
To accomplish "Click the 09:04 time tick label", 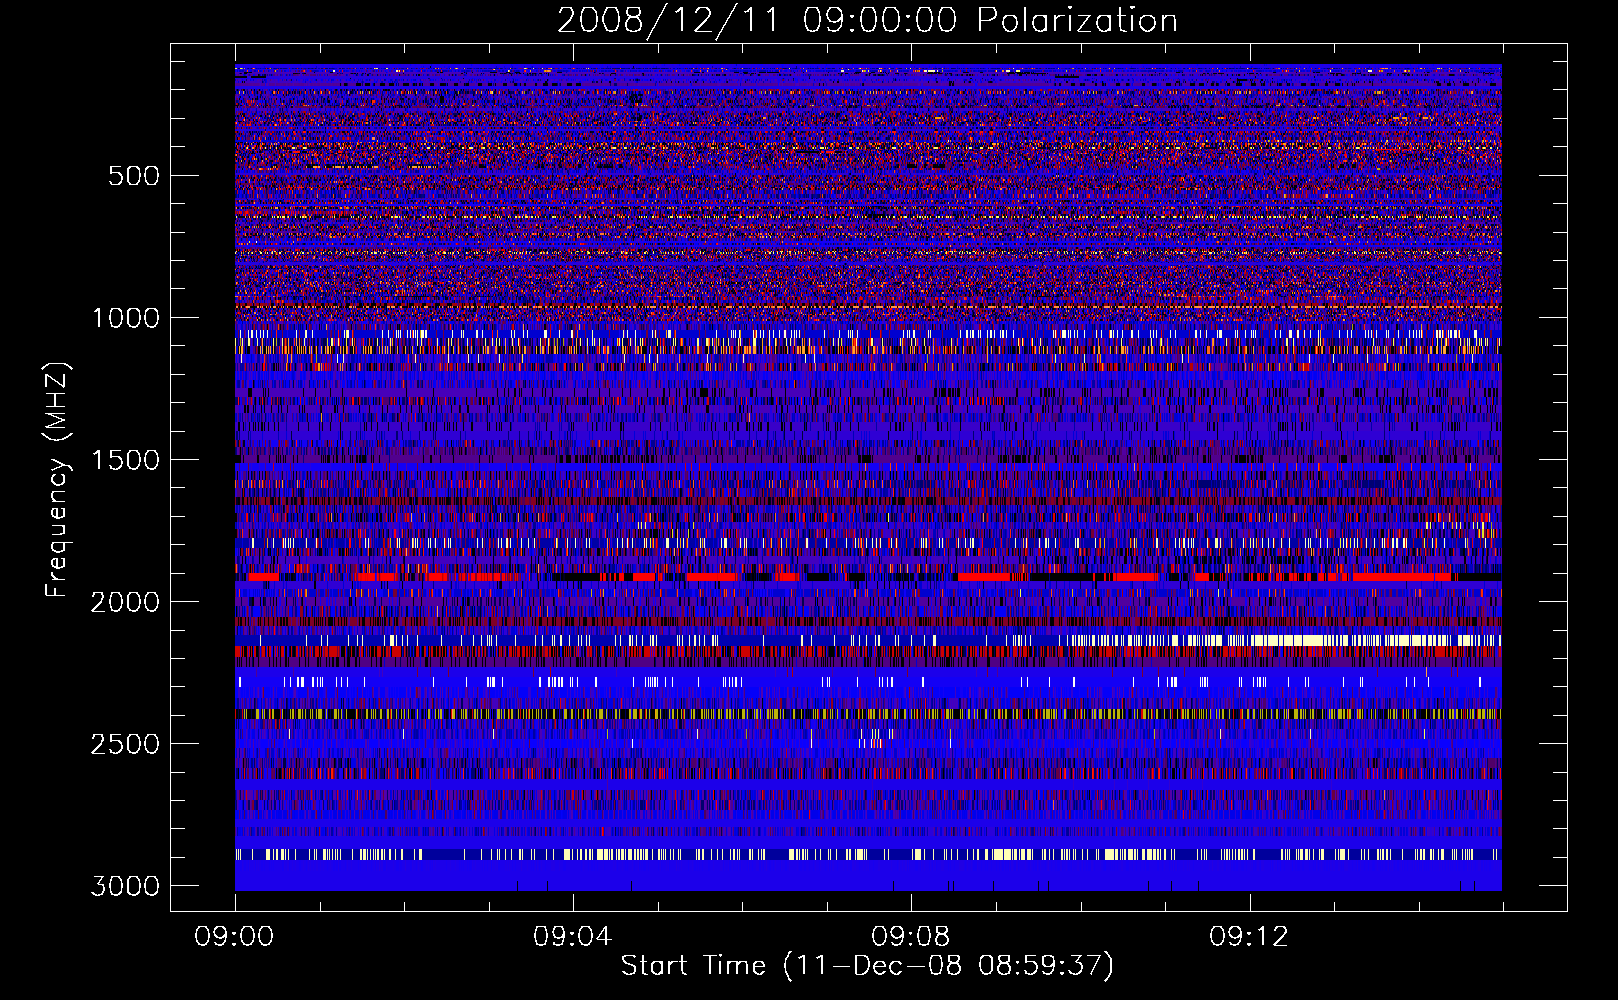I will (573, 937).
